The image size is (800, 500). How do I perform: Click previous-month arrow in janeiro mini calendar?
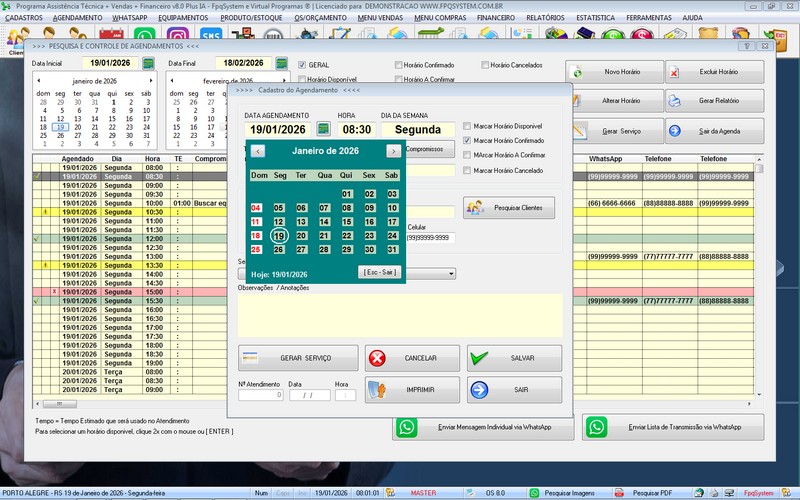(x=39, y=81)
